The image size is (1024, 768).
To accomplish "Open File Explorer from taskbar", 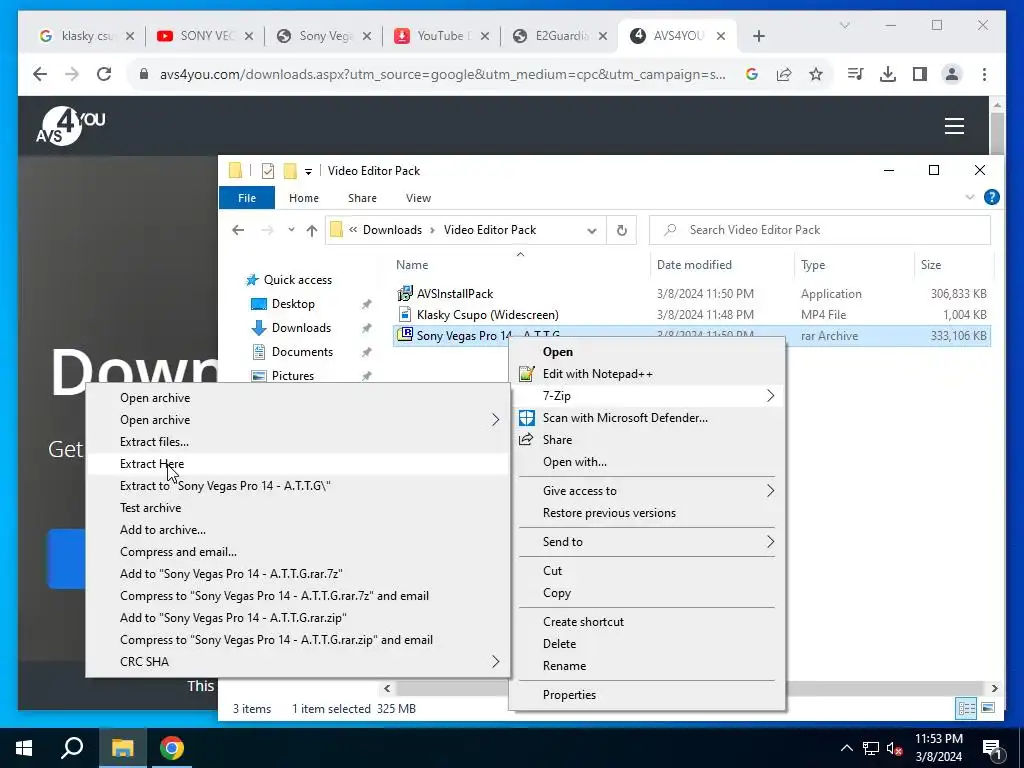I will tap(122, 748).
